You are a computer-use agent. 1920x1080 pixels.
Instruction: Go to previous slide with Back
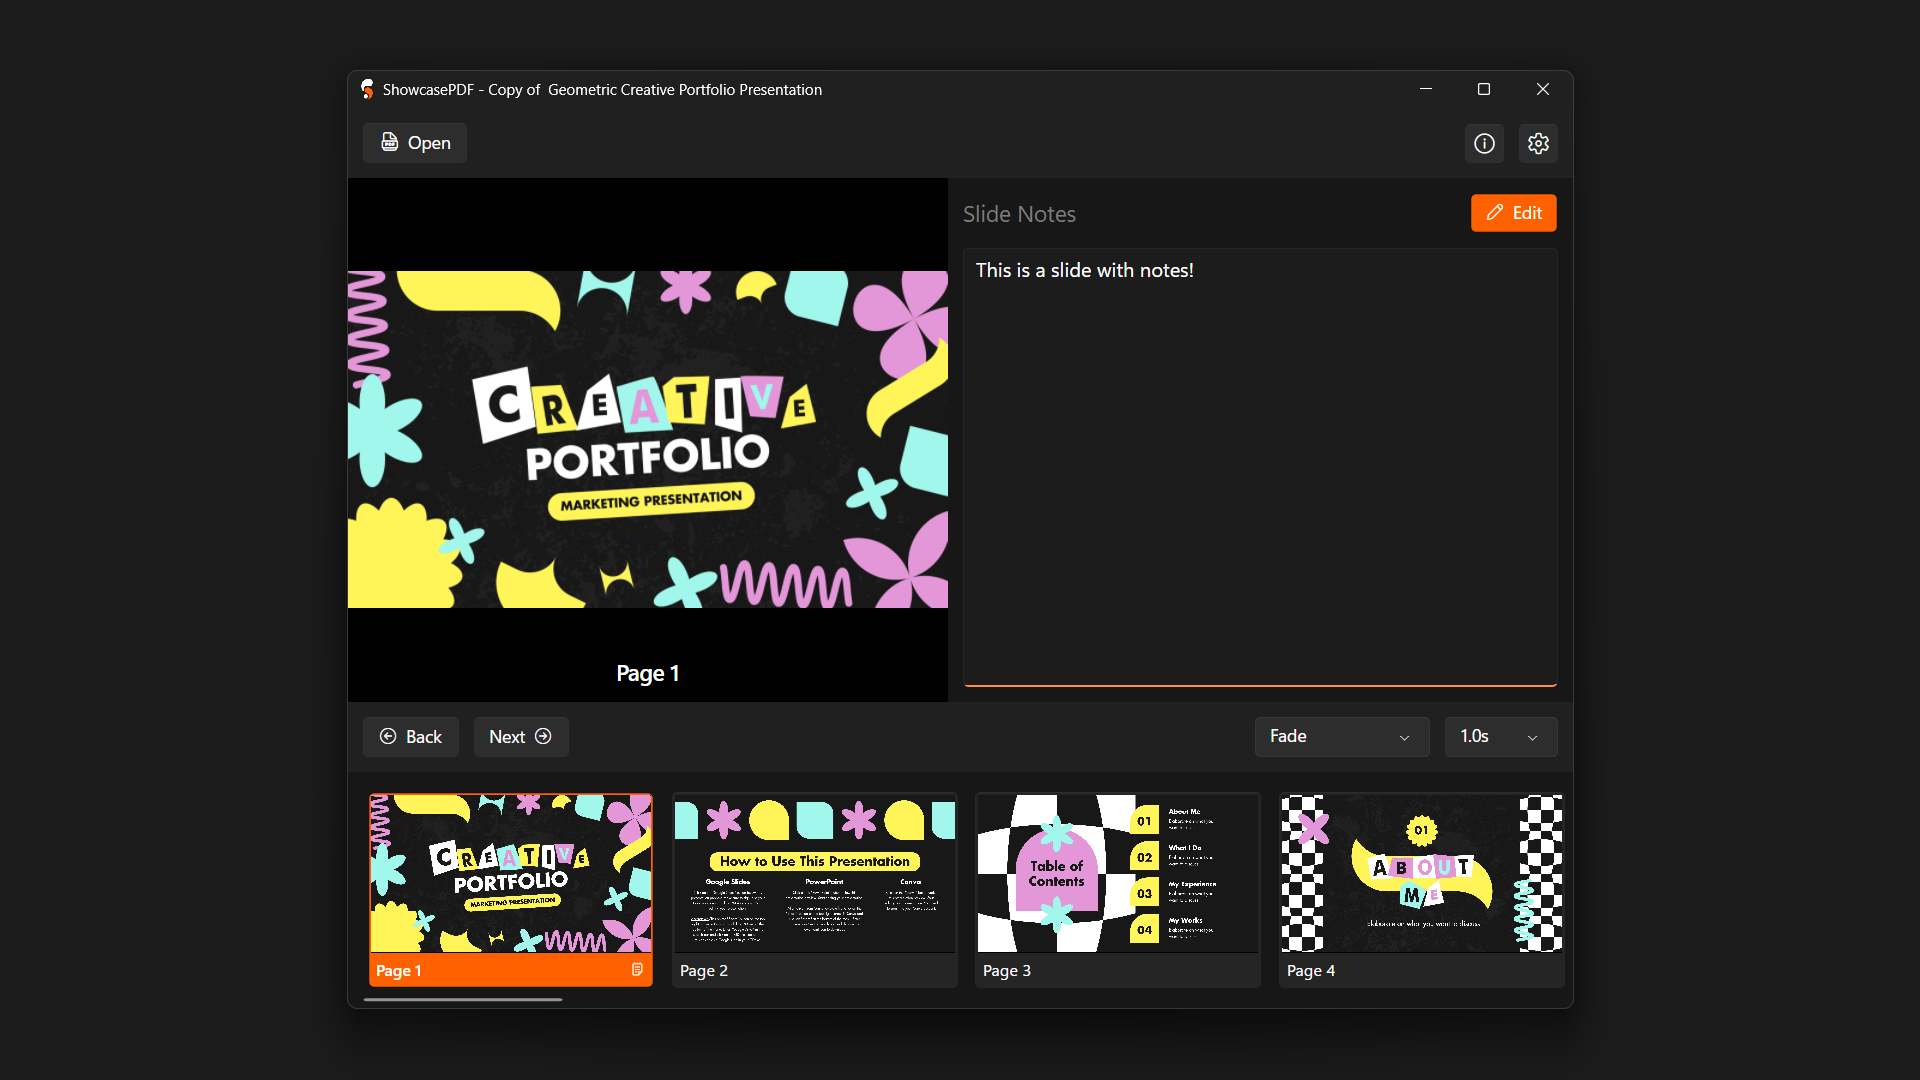tap(411, 737)
